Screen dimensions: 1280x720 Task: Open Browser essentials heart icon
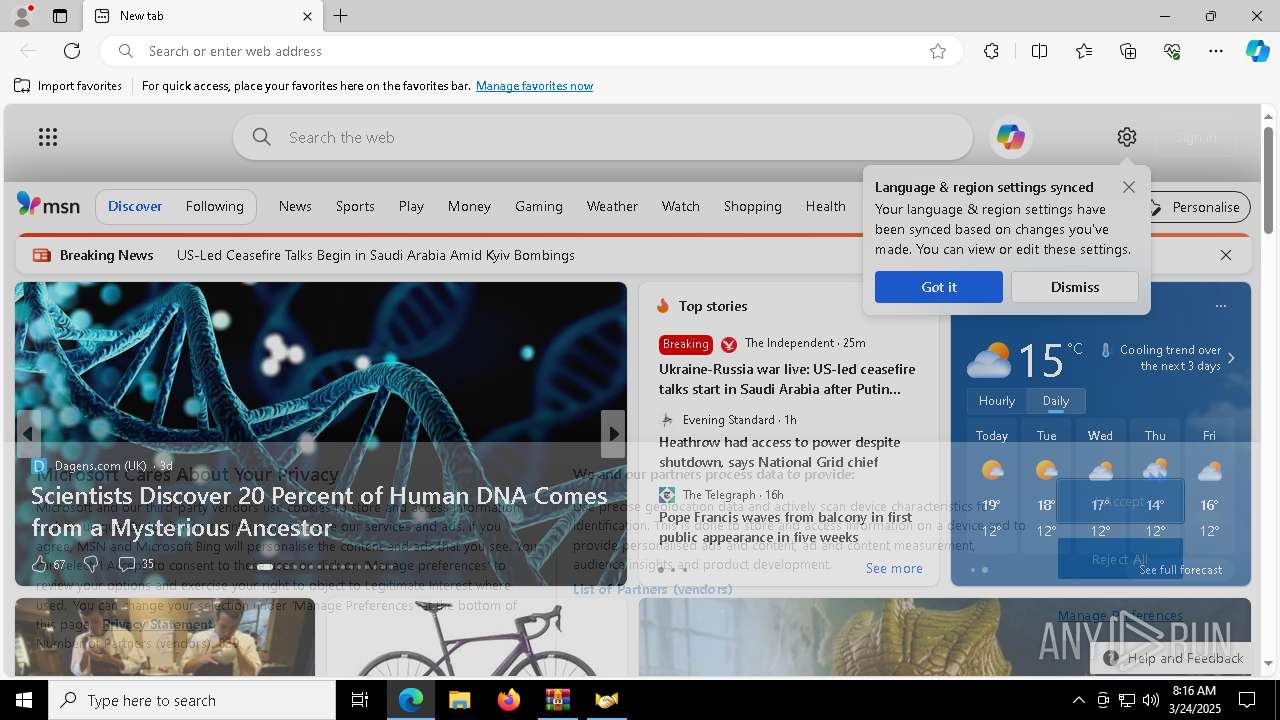tap(1172, 51)
